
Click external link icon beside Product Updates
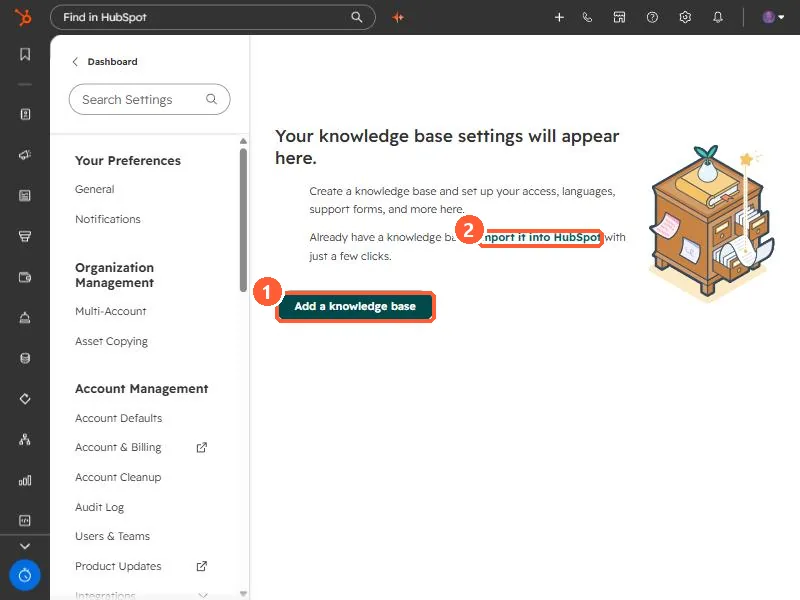(x=202, y=566)
